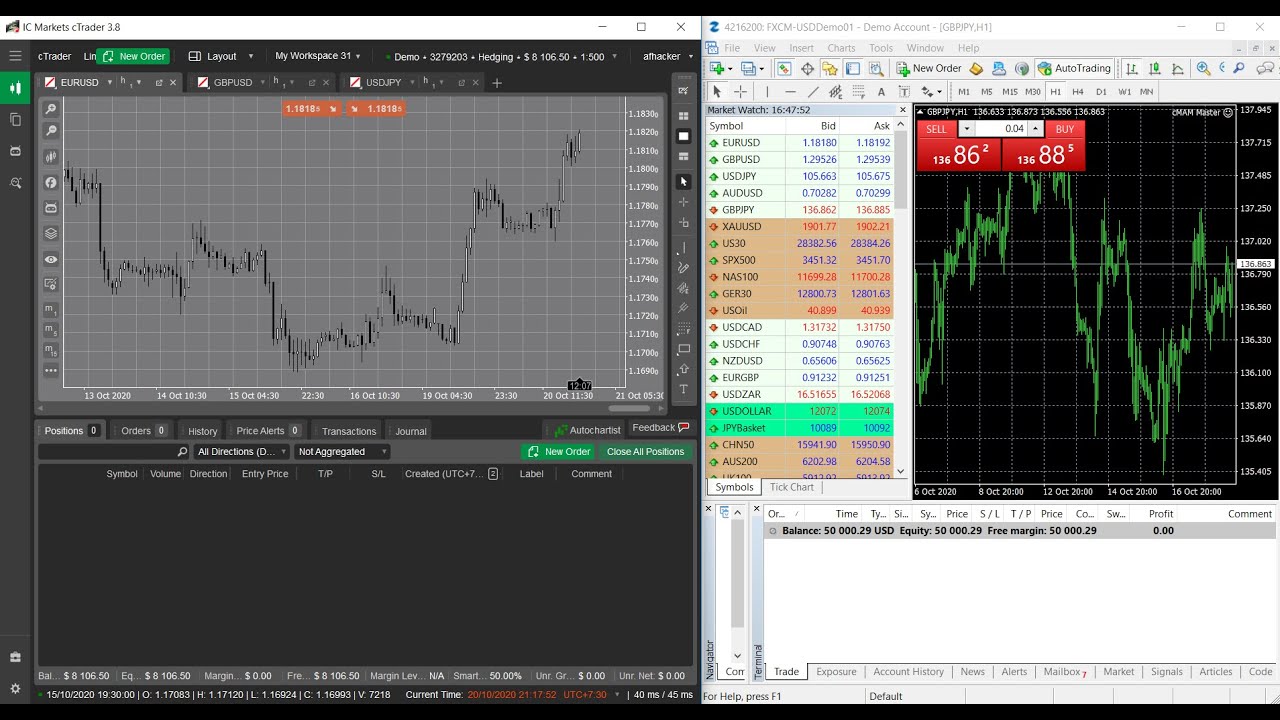Image resolution: width=1280 pixels, height=720 pixels.
Task: Close the EURUSD chart tab
Action: pos(173,83)
